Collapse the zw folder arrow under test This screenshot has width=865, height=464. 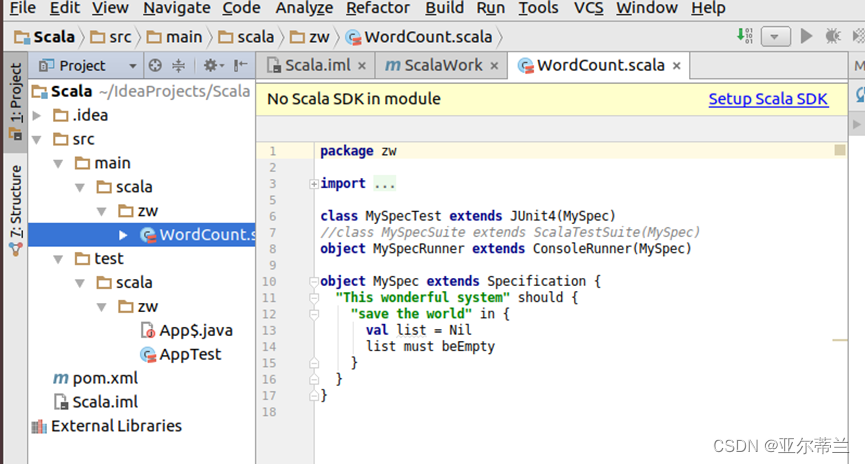[102, 307]
